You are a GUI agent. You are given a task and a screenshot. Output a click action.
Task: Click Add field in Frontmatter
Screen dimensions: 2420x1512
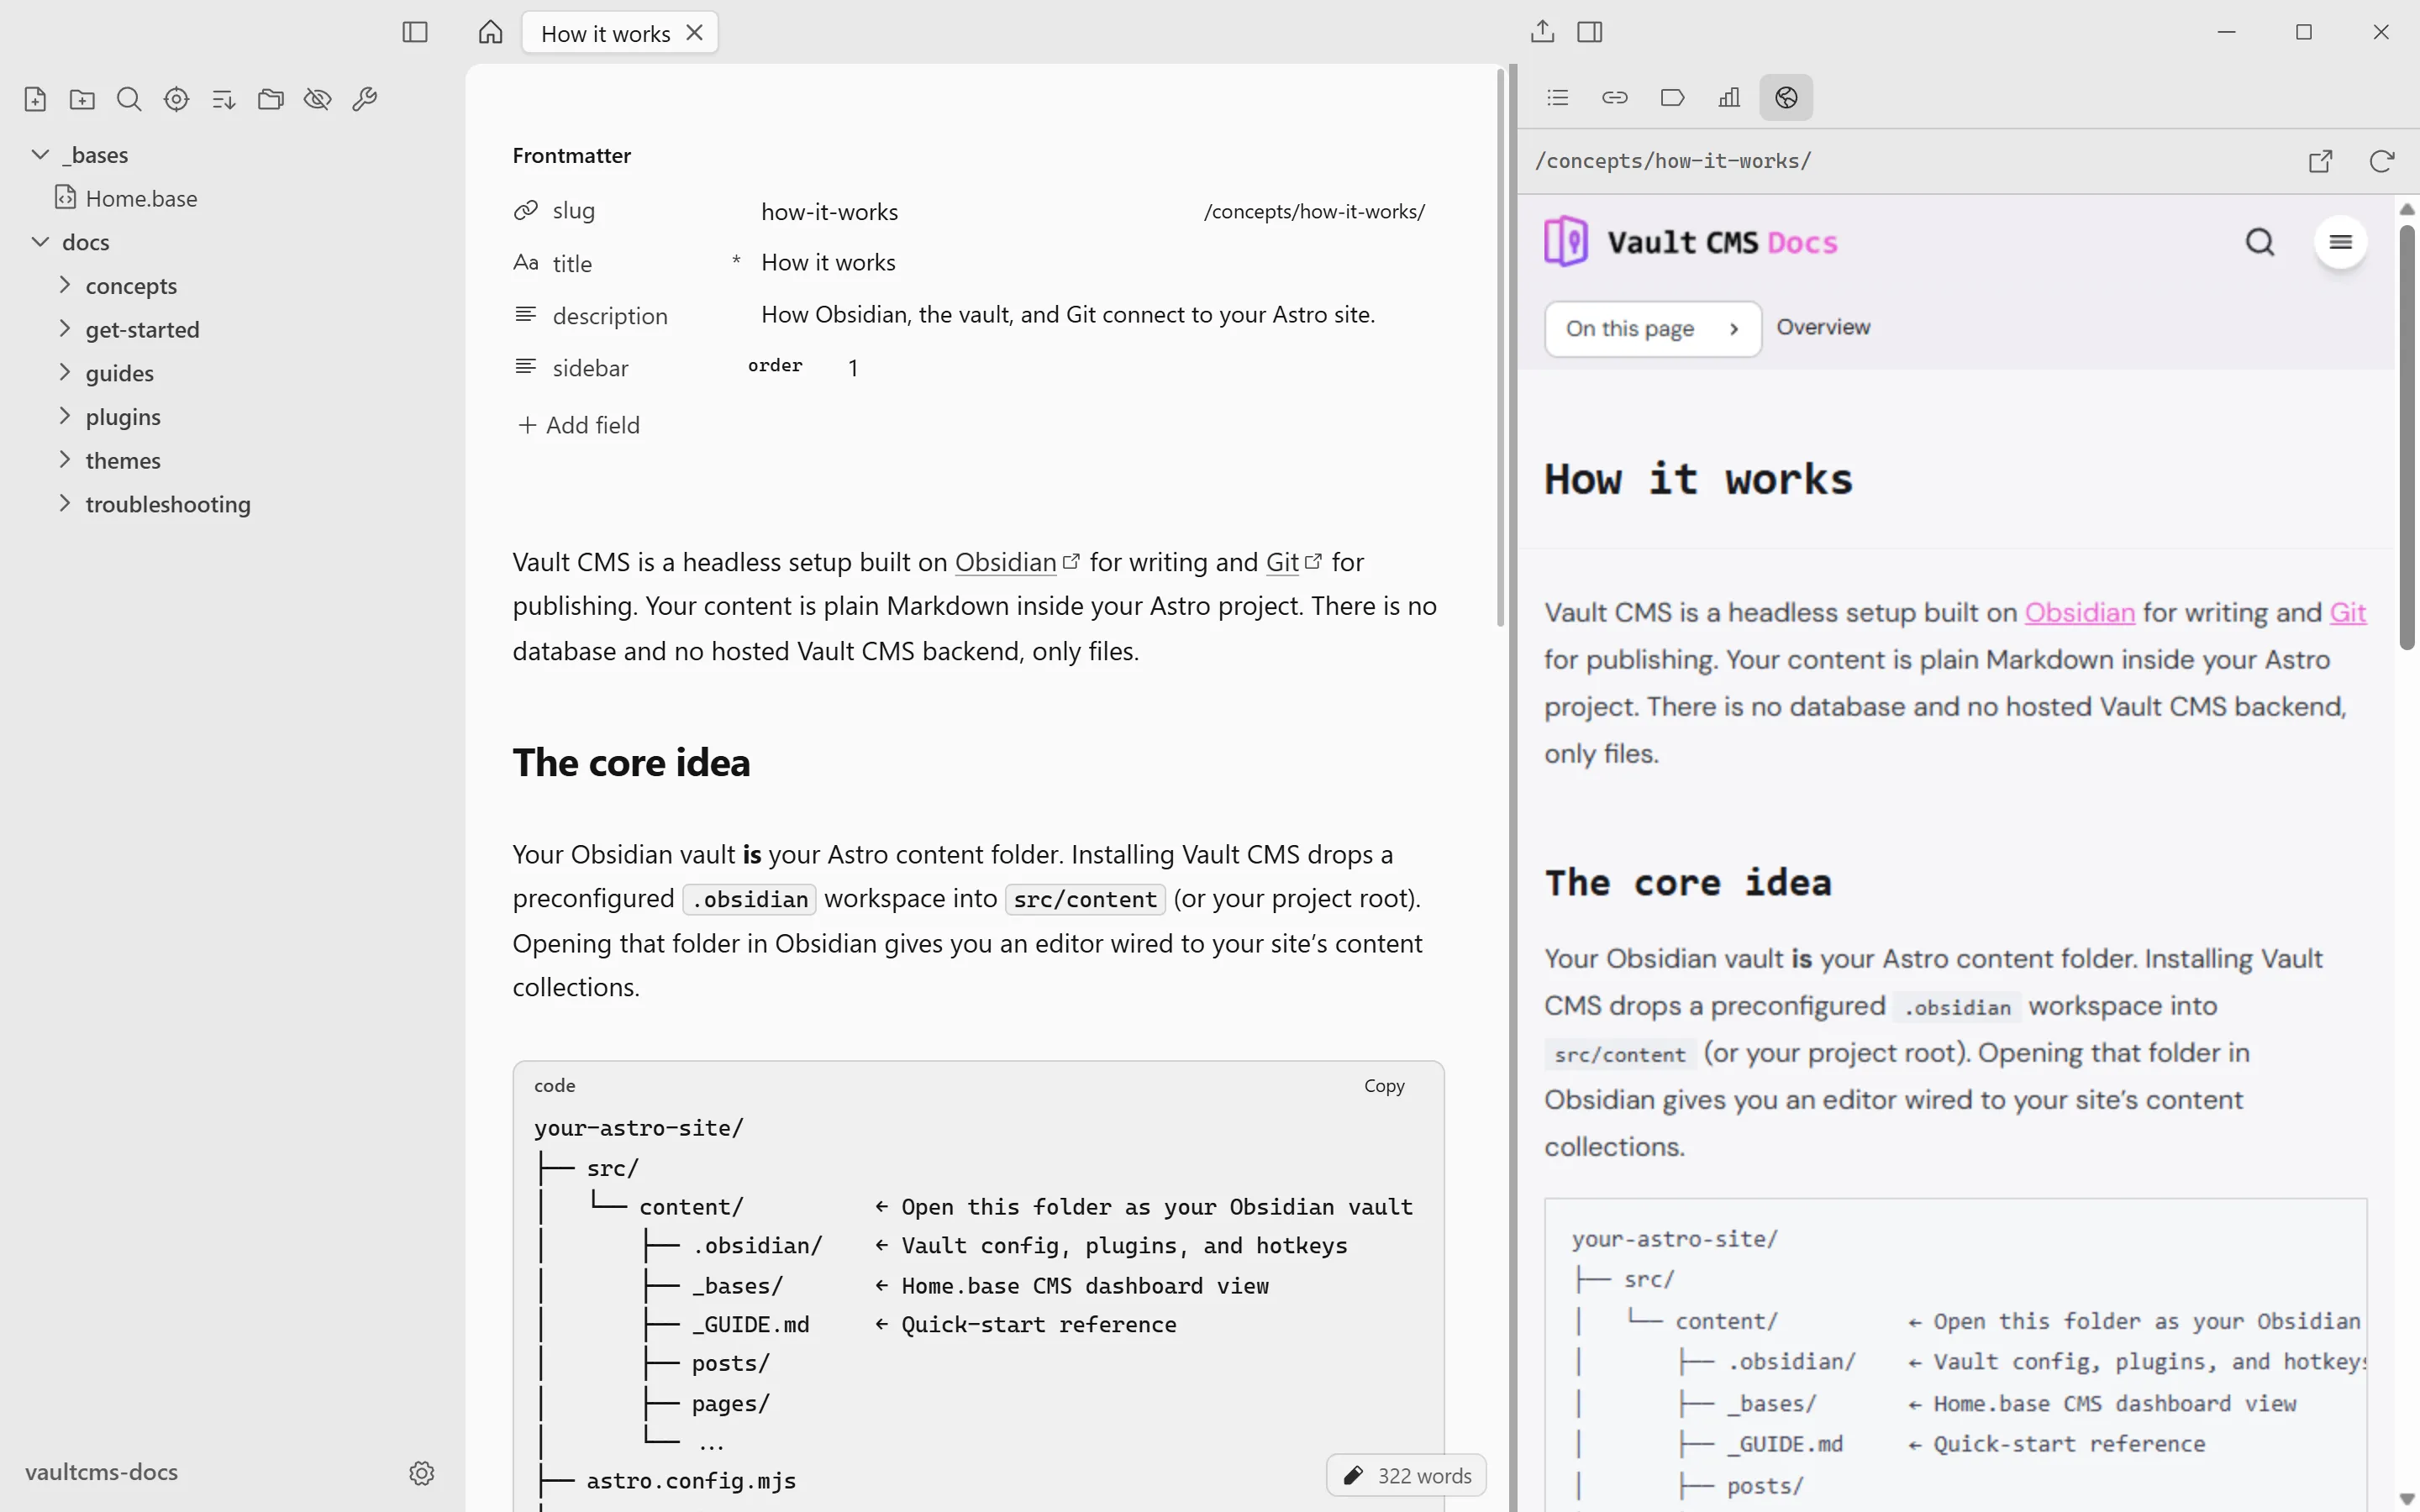point(579,425)
